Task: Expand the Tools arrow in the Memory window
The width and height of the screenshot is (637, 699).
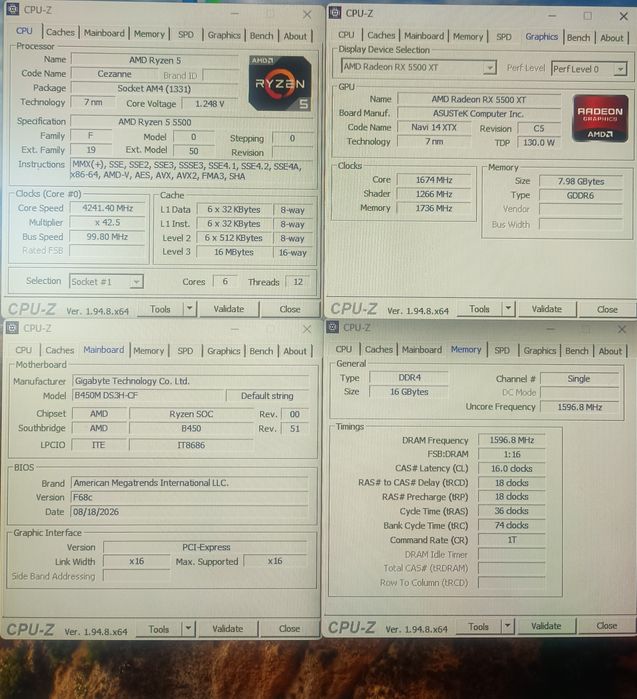Action: [507, 626]
